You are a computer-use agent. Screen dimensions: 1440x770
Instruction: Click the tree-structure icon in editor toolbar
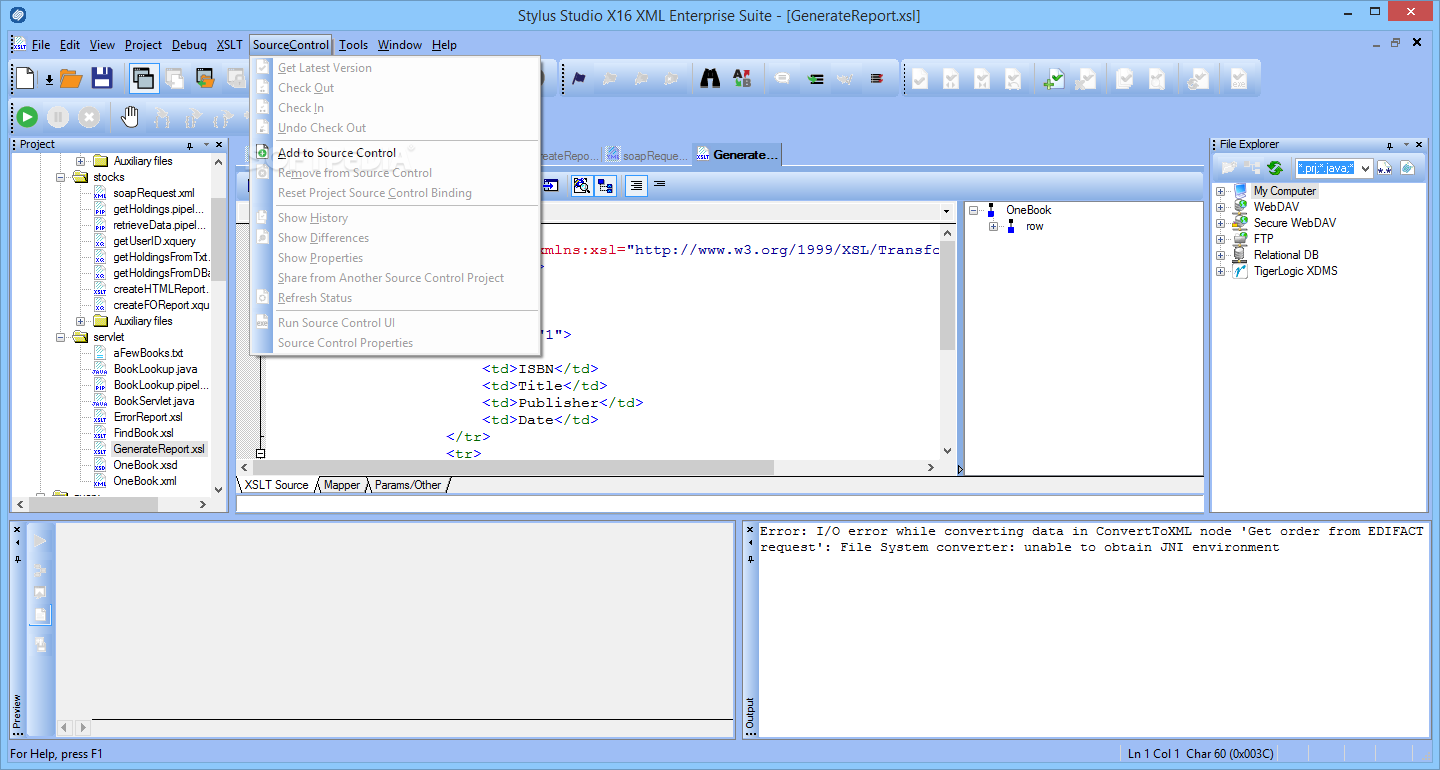[605, 185]
